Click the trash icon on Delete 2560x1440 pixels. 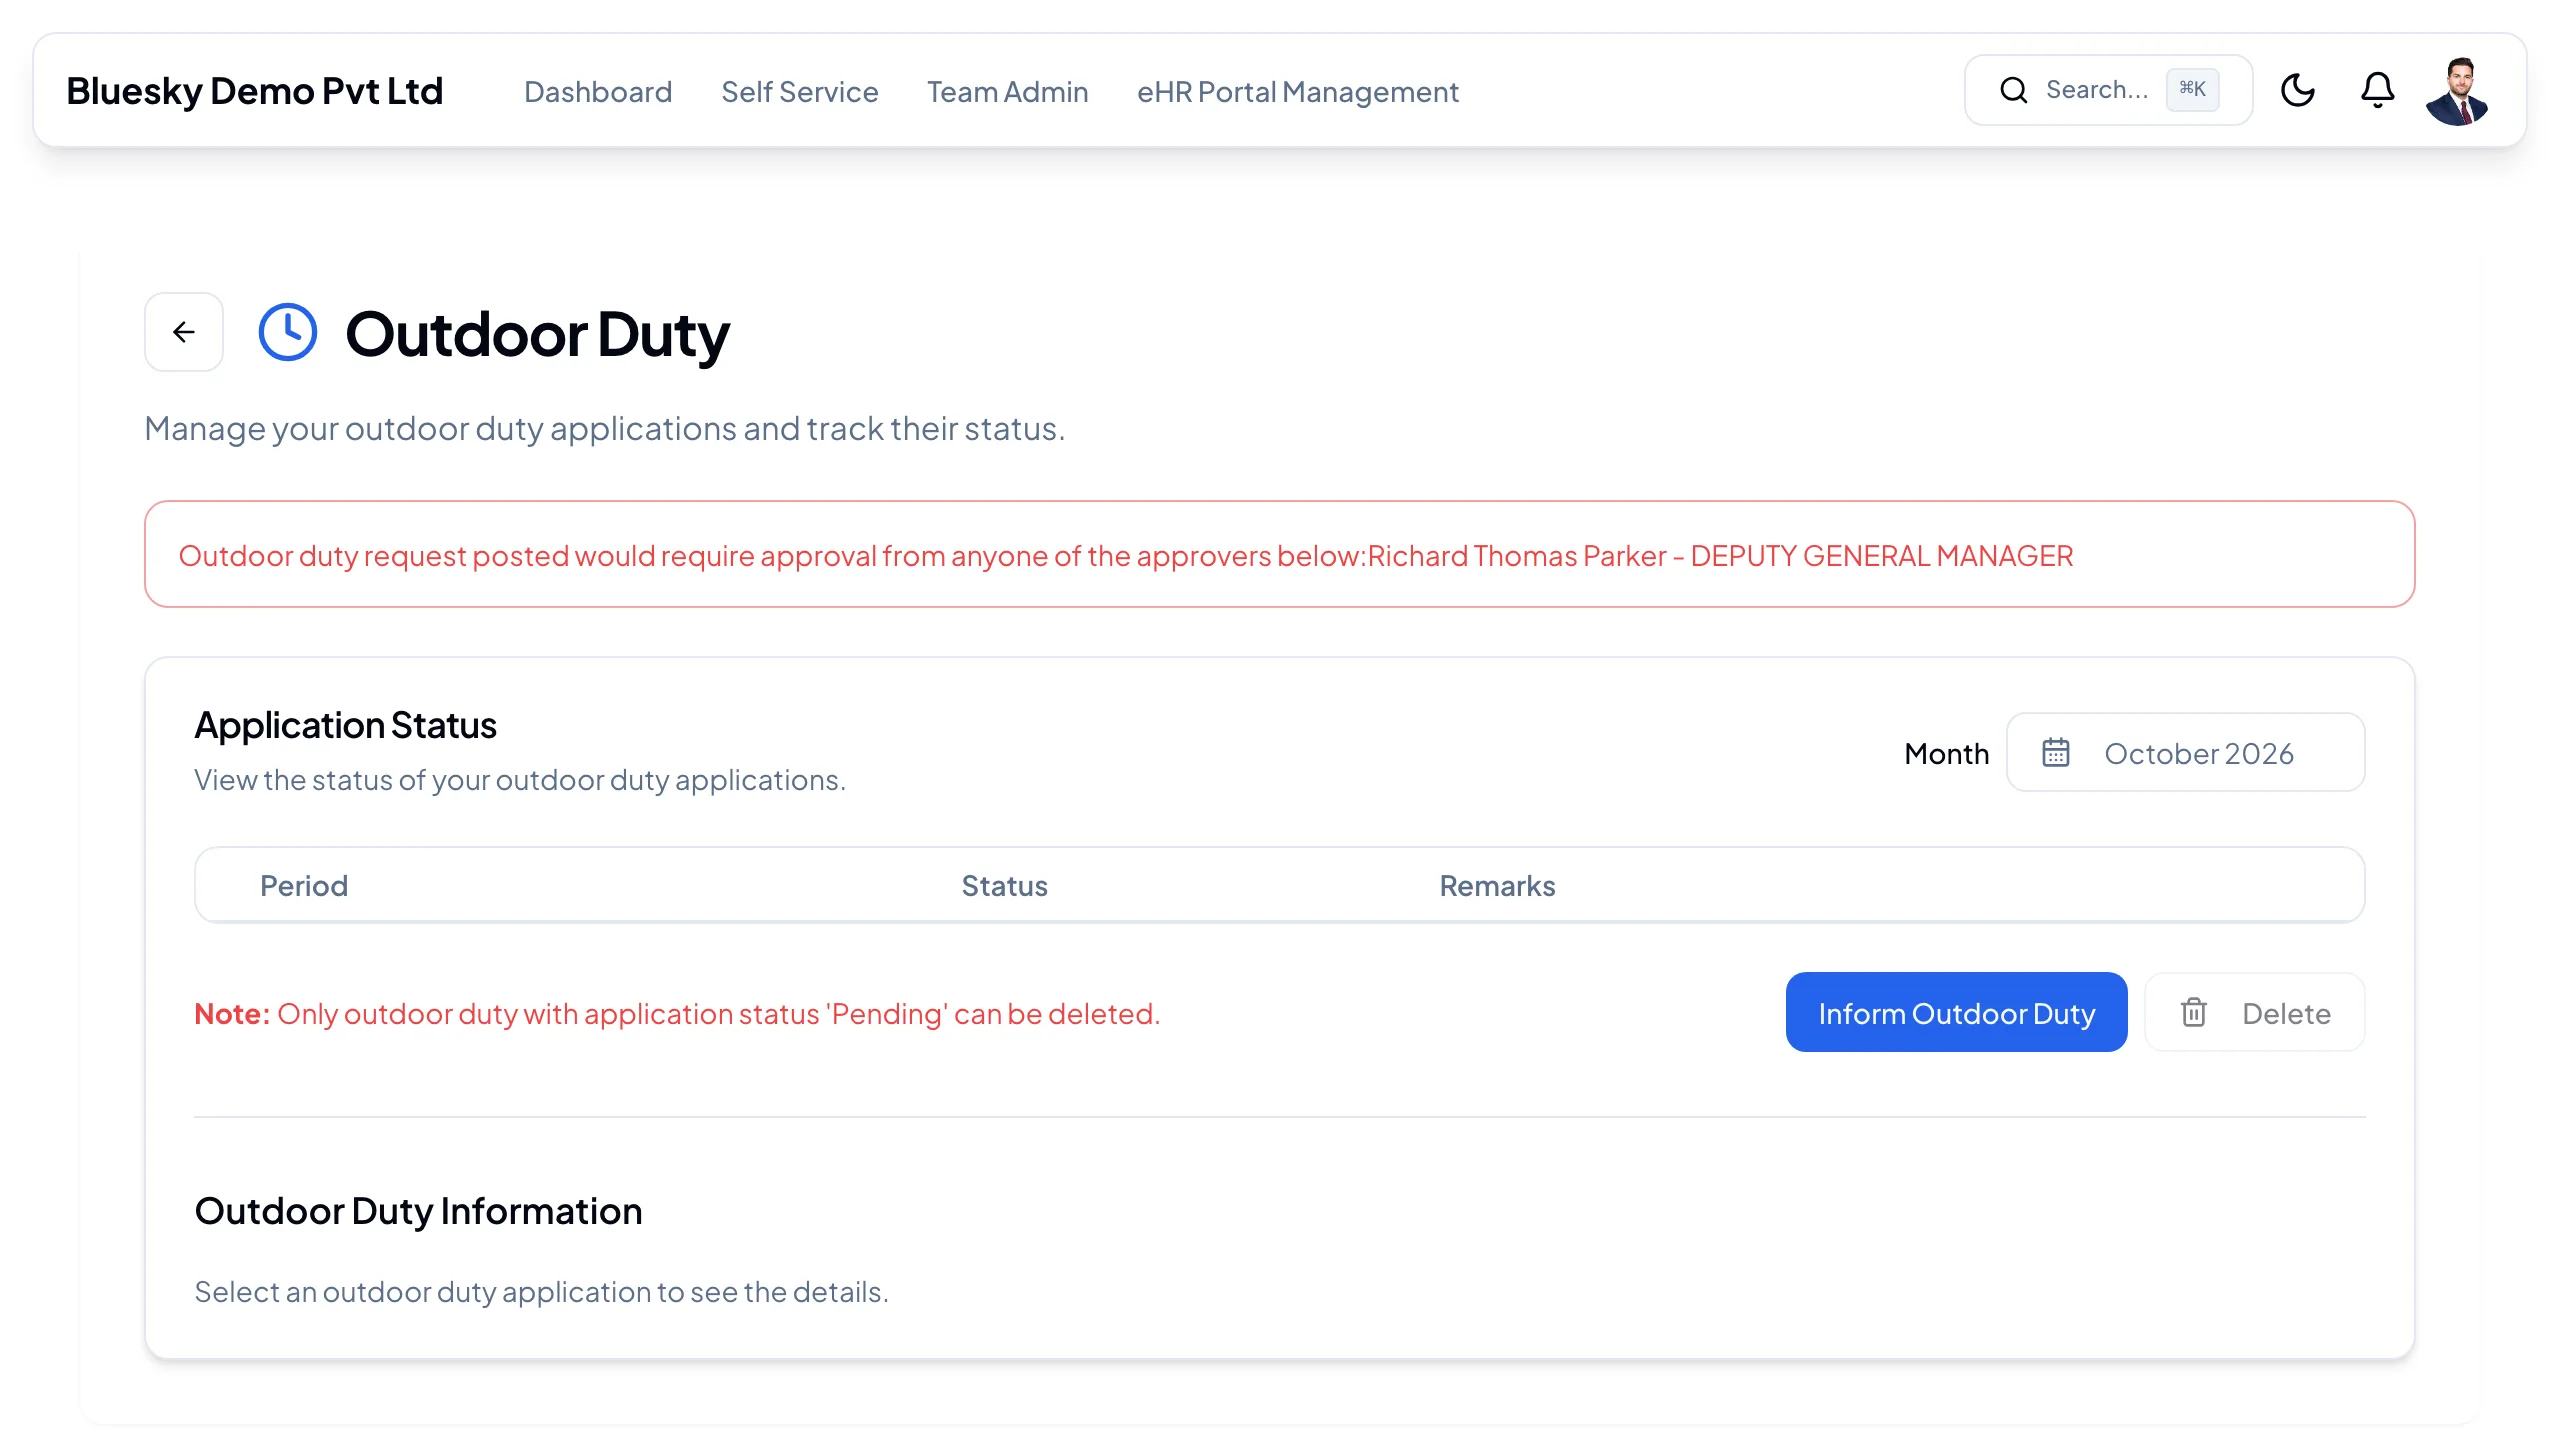point(2194,1012)
